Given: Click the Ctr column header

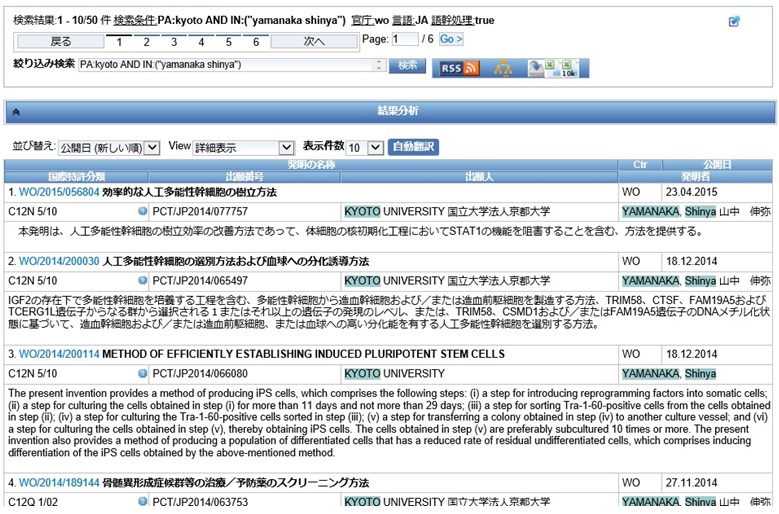Looking at the screenshot, I should 640,164.
